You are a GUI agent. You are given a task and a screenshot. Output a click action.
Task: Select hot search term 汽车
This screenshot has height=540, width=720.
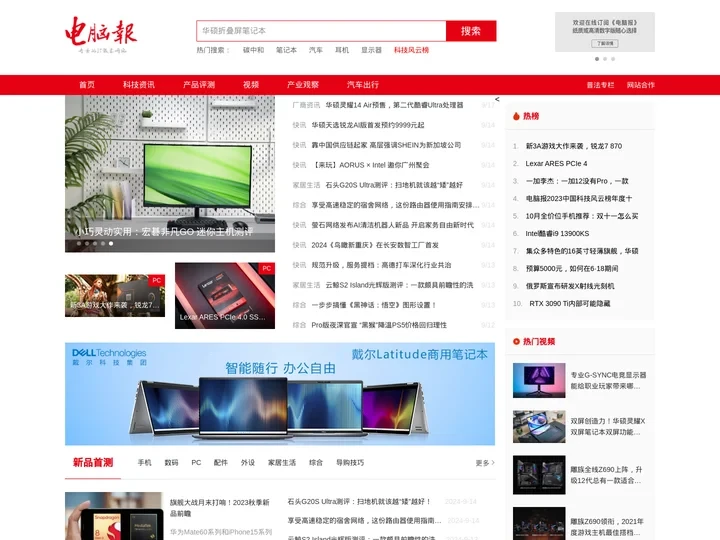click(x=315, y=50)
